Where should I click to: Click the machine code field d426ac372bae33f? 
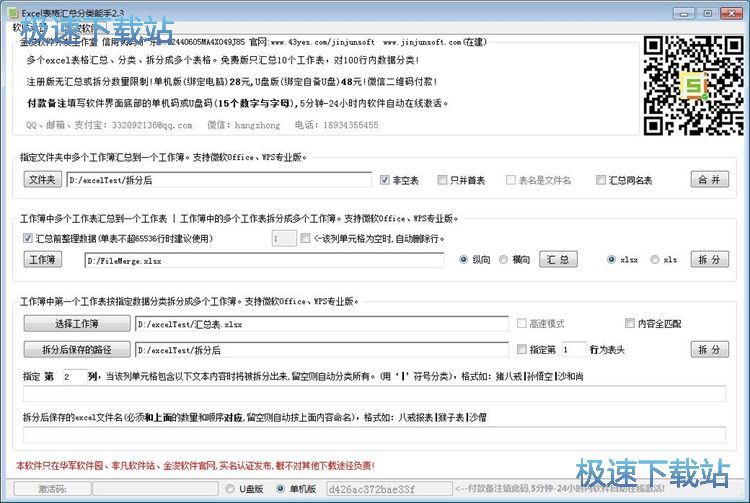click(389, 489)
